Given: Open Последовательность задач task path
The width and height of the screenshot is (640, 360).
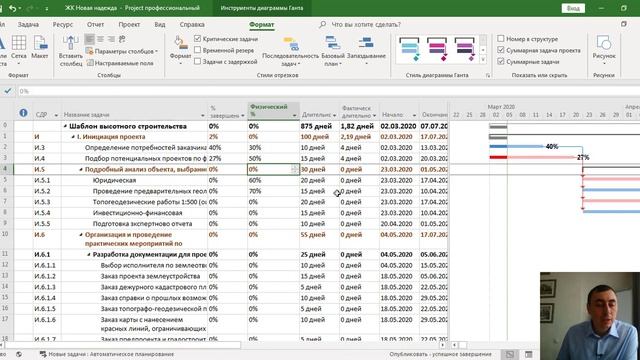Looking at the screenshot, I should pos(290,51).
